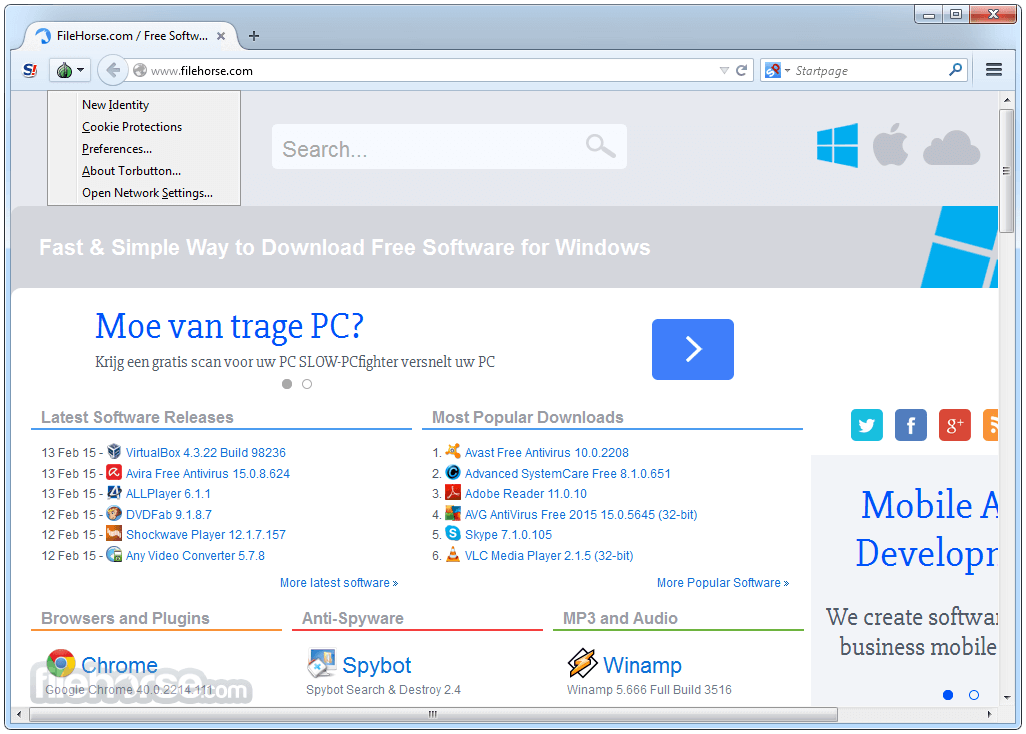Go back with the back arrow button
1026x734 pixels.
click(x=113, y=70)
